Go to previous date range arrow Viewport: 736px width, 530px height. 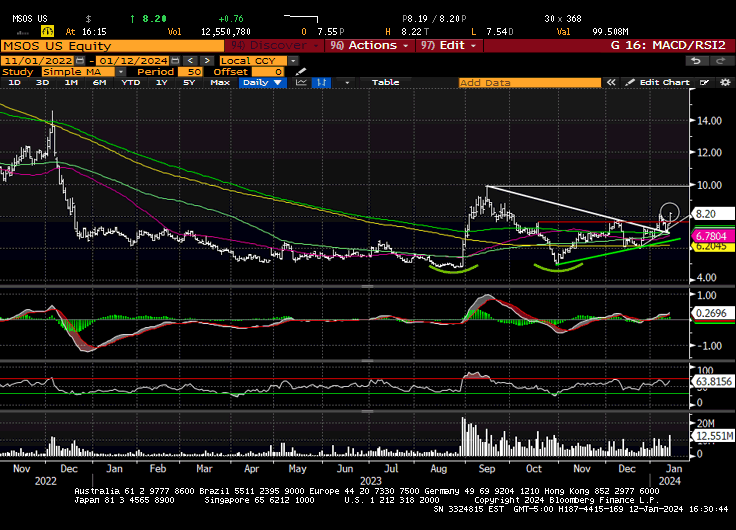click(190, 61)
